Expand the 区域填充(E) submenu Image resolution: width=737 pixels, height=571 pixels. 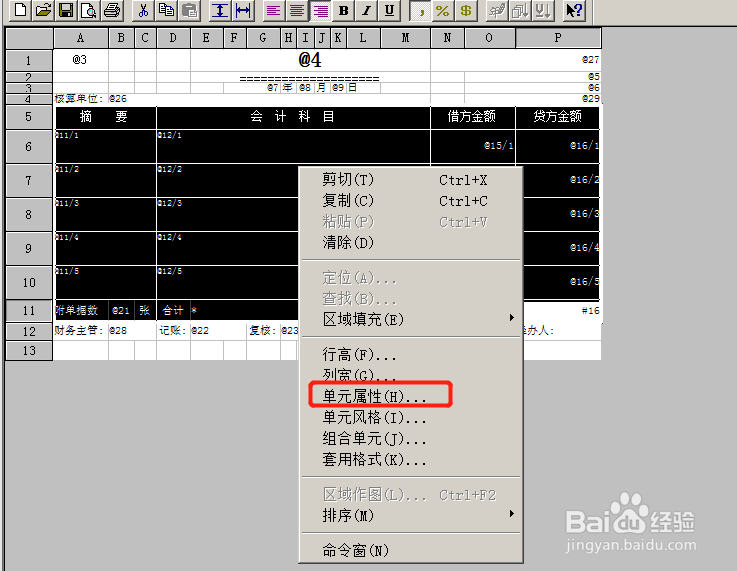[x=411, y=319]
